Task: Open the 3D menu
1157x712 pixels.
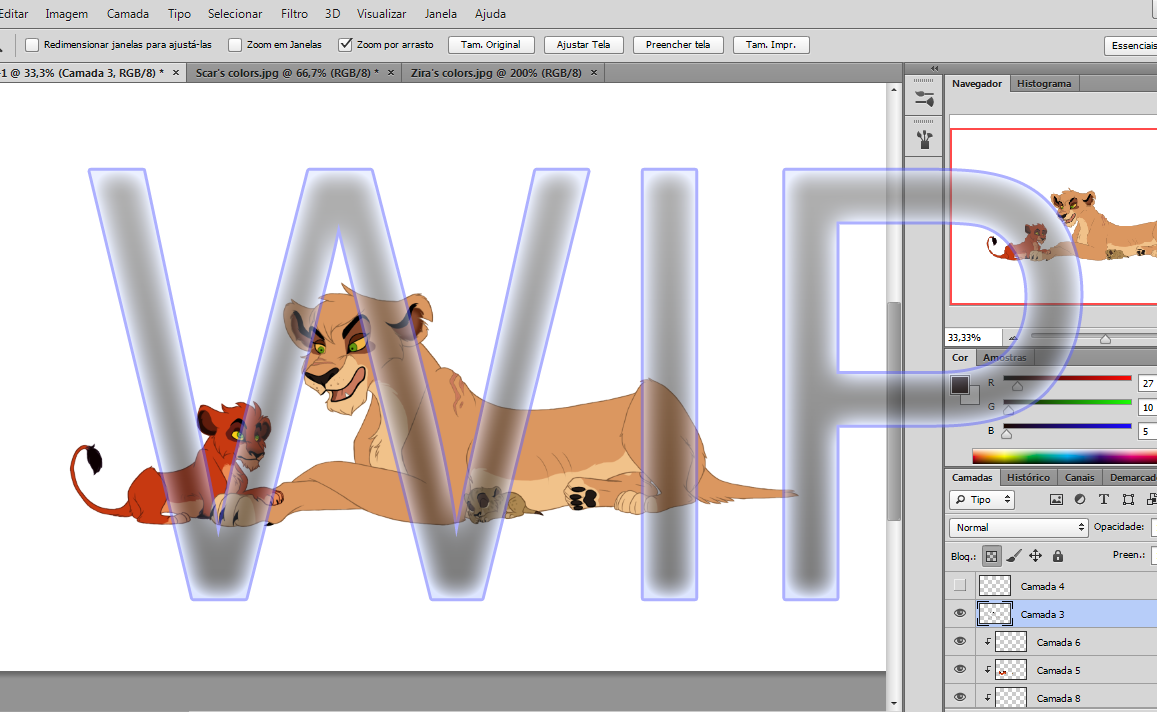Action: pyautogui.click(x=333, y=14)
